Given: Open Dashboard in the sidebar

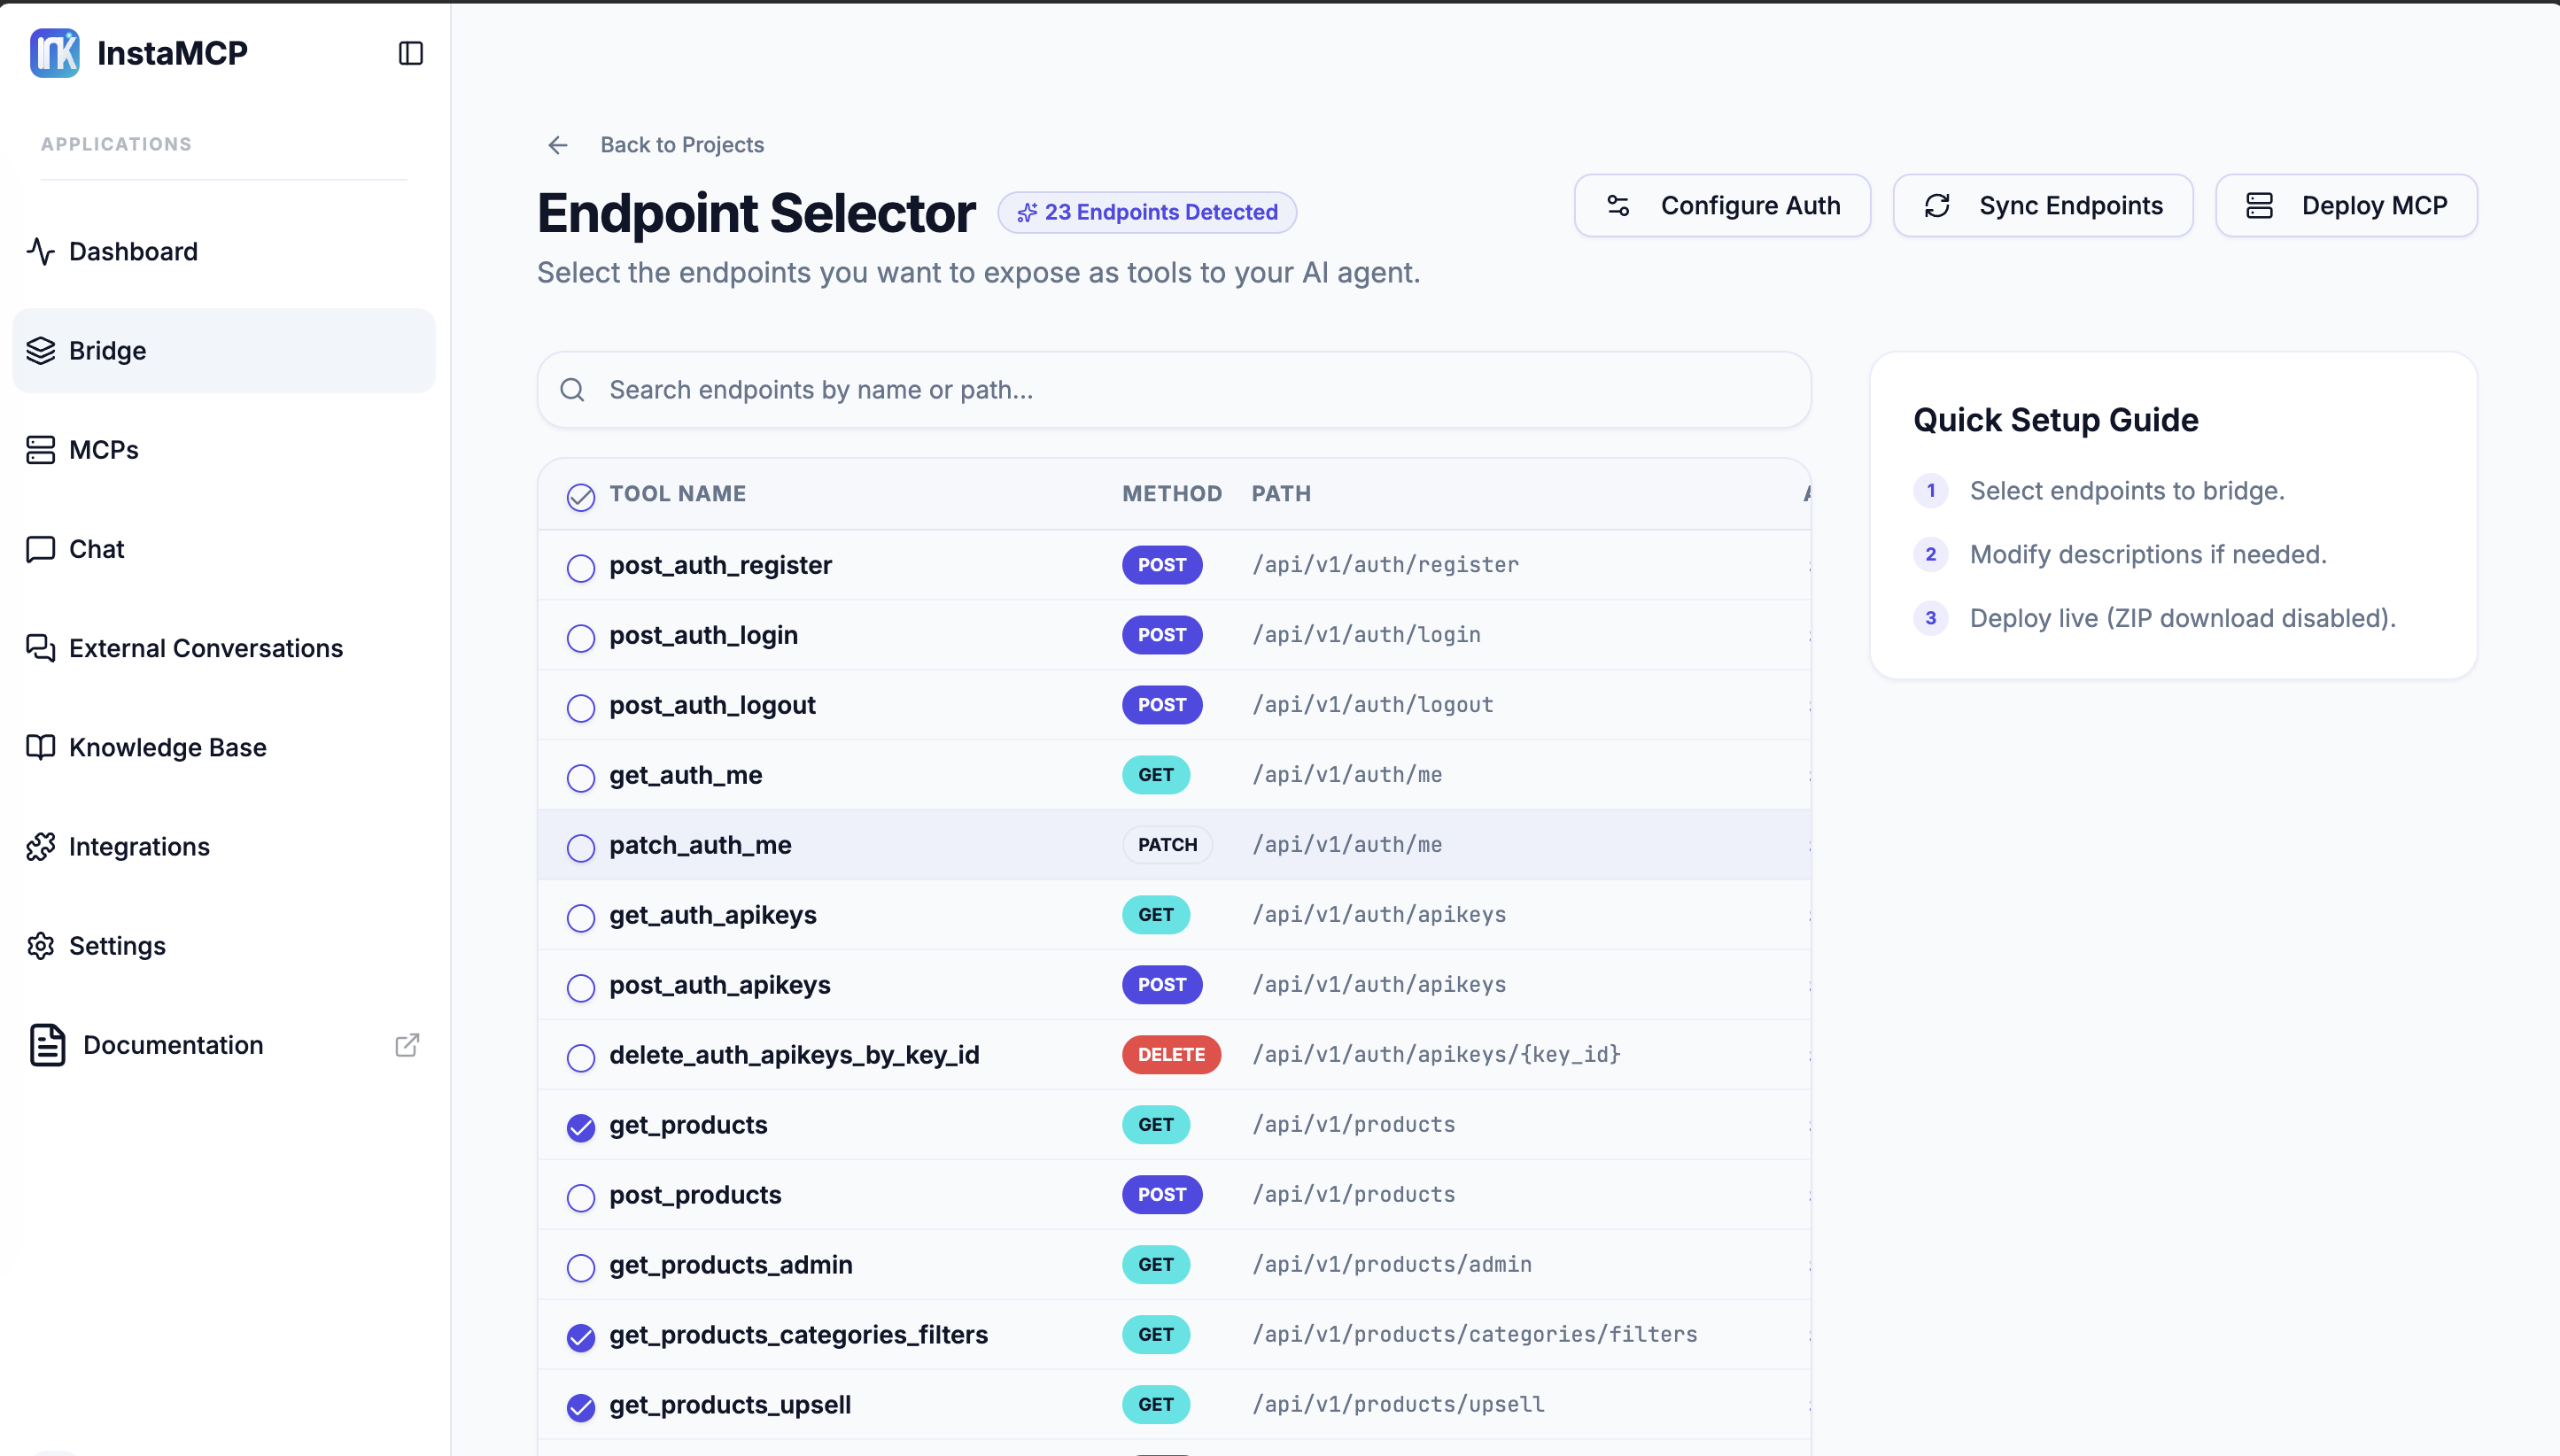Looking at the screenshot, I should tap(224, 251).
